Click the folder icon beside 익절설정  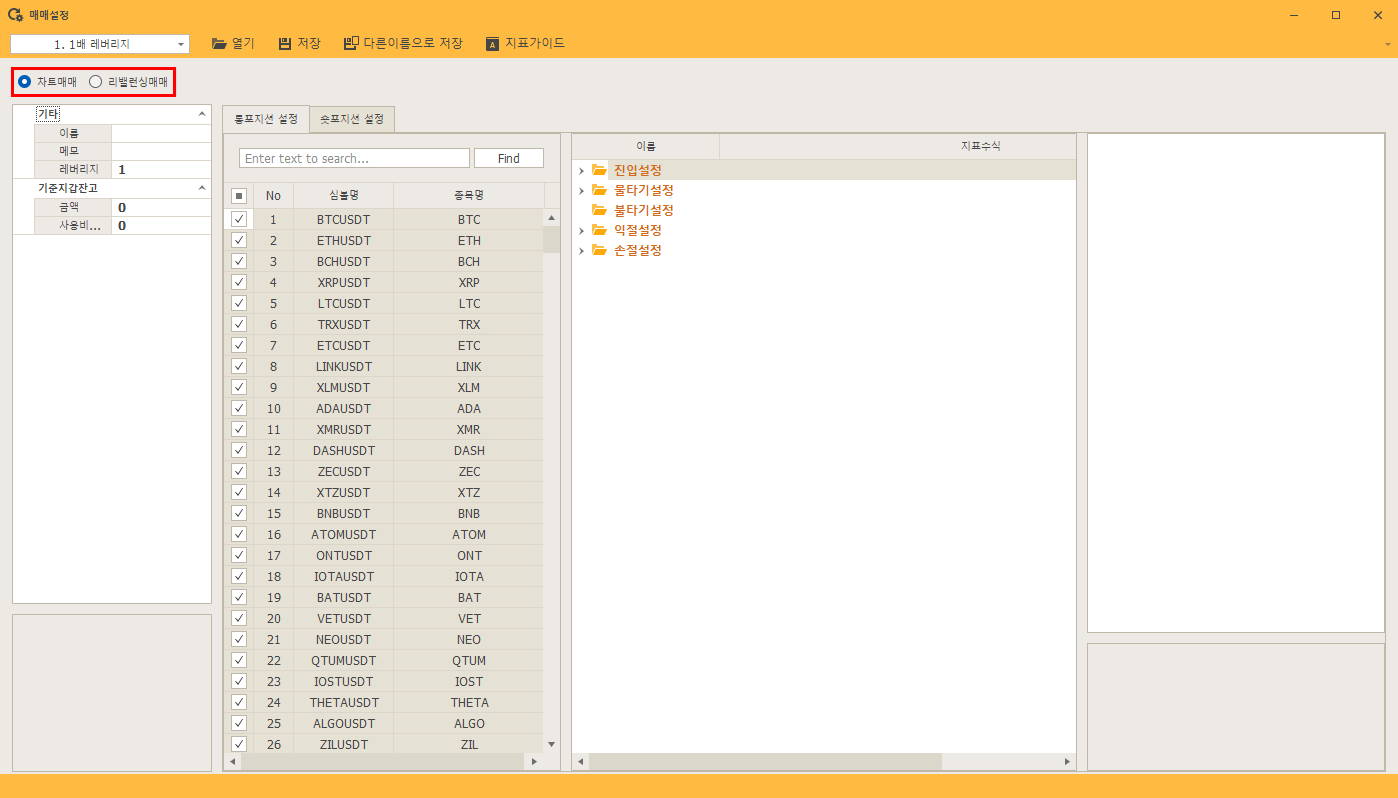tap(599, 230)
